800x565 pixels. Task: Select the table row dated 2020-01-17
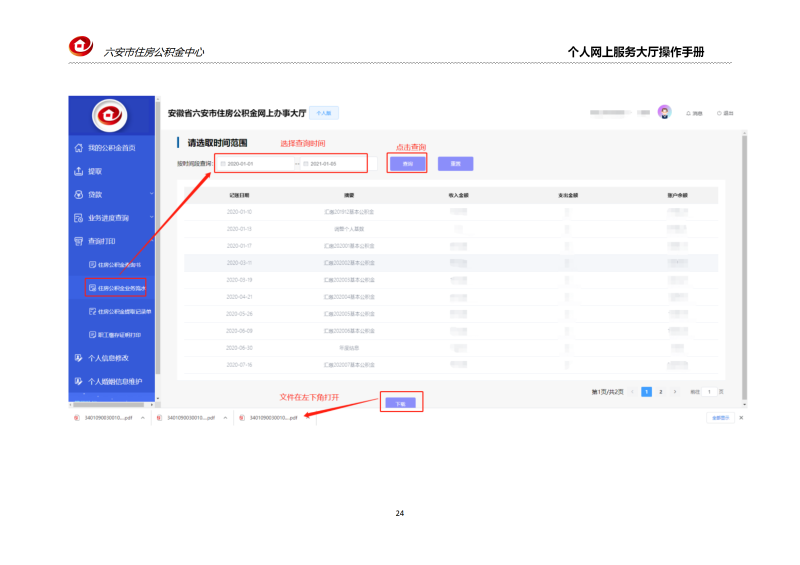click(451, 246)
